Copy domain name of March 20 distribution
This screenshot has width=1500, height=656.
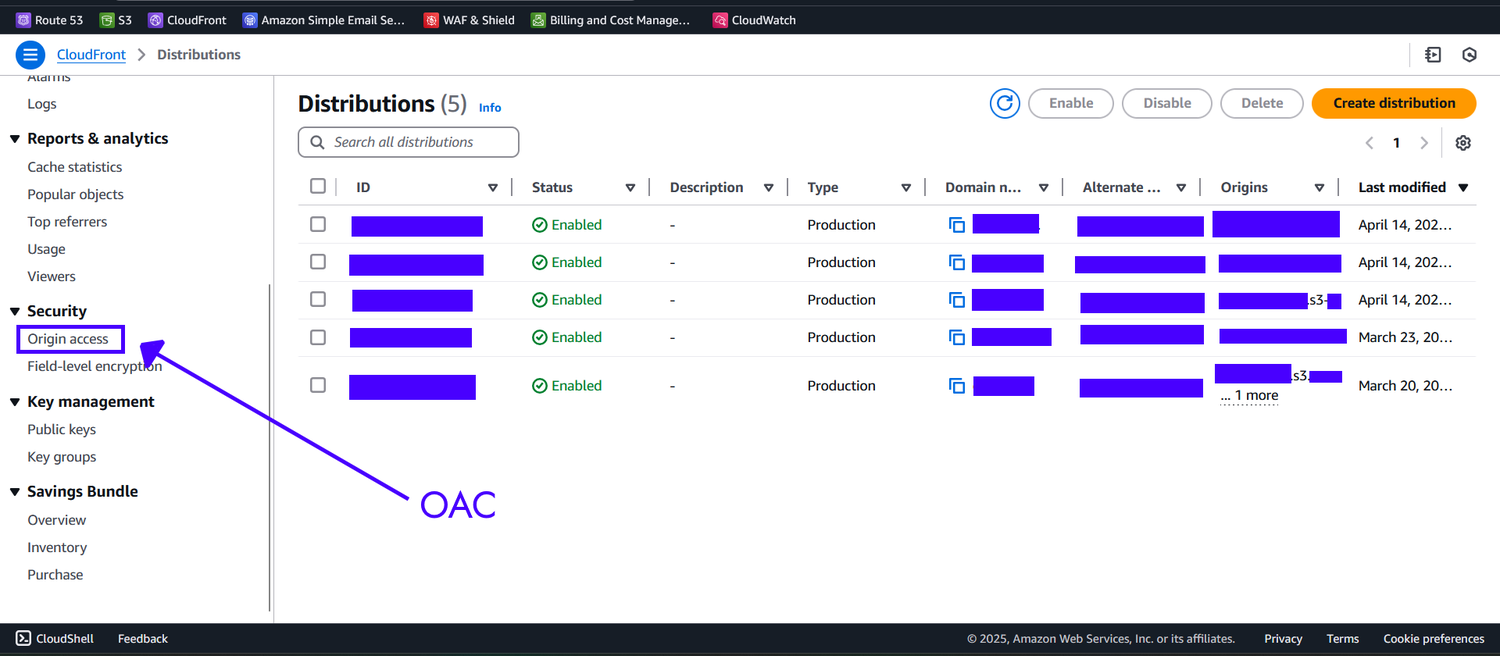[957, 386]
